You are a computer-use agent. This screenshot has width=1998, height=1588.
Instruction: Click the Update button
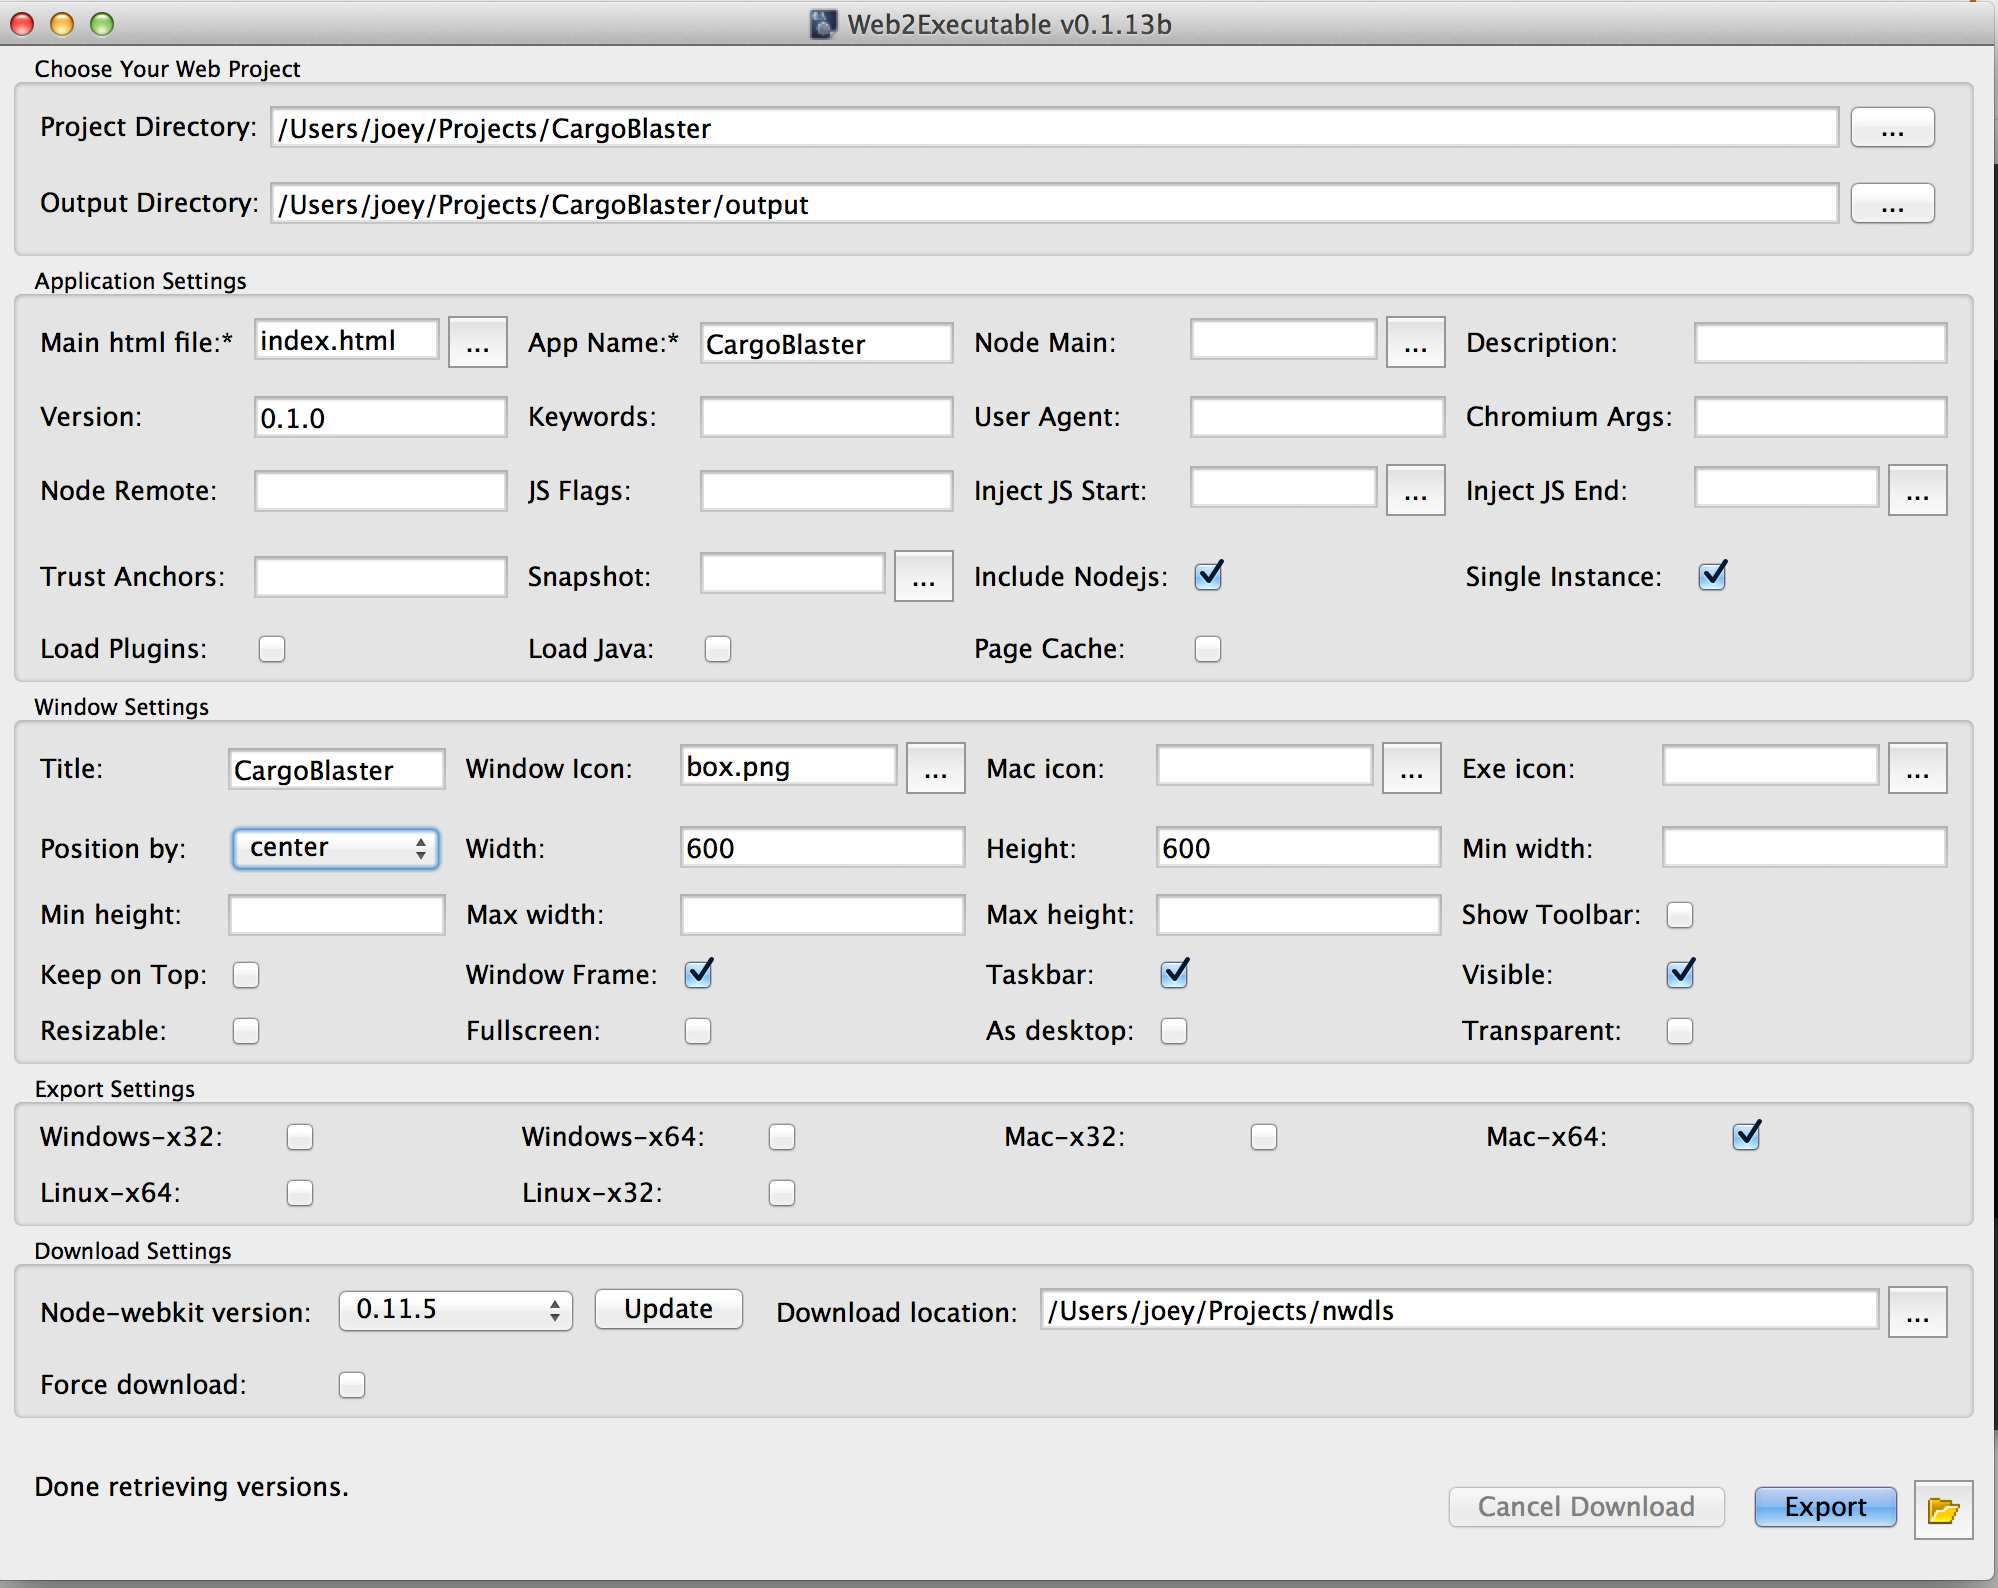point(667,1309)
